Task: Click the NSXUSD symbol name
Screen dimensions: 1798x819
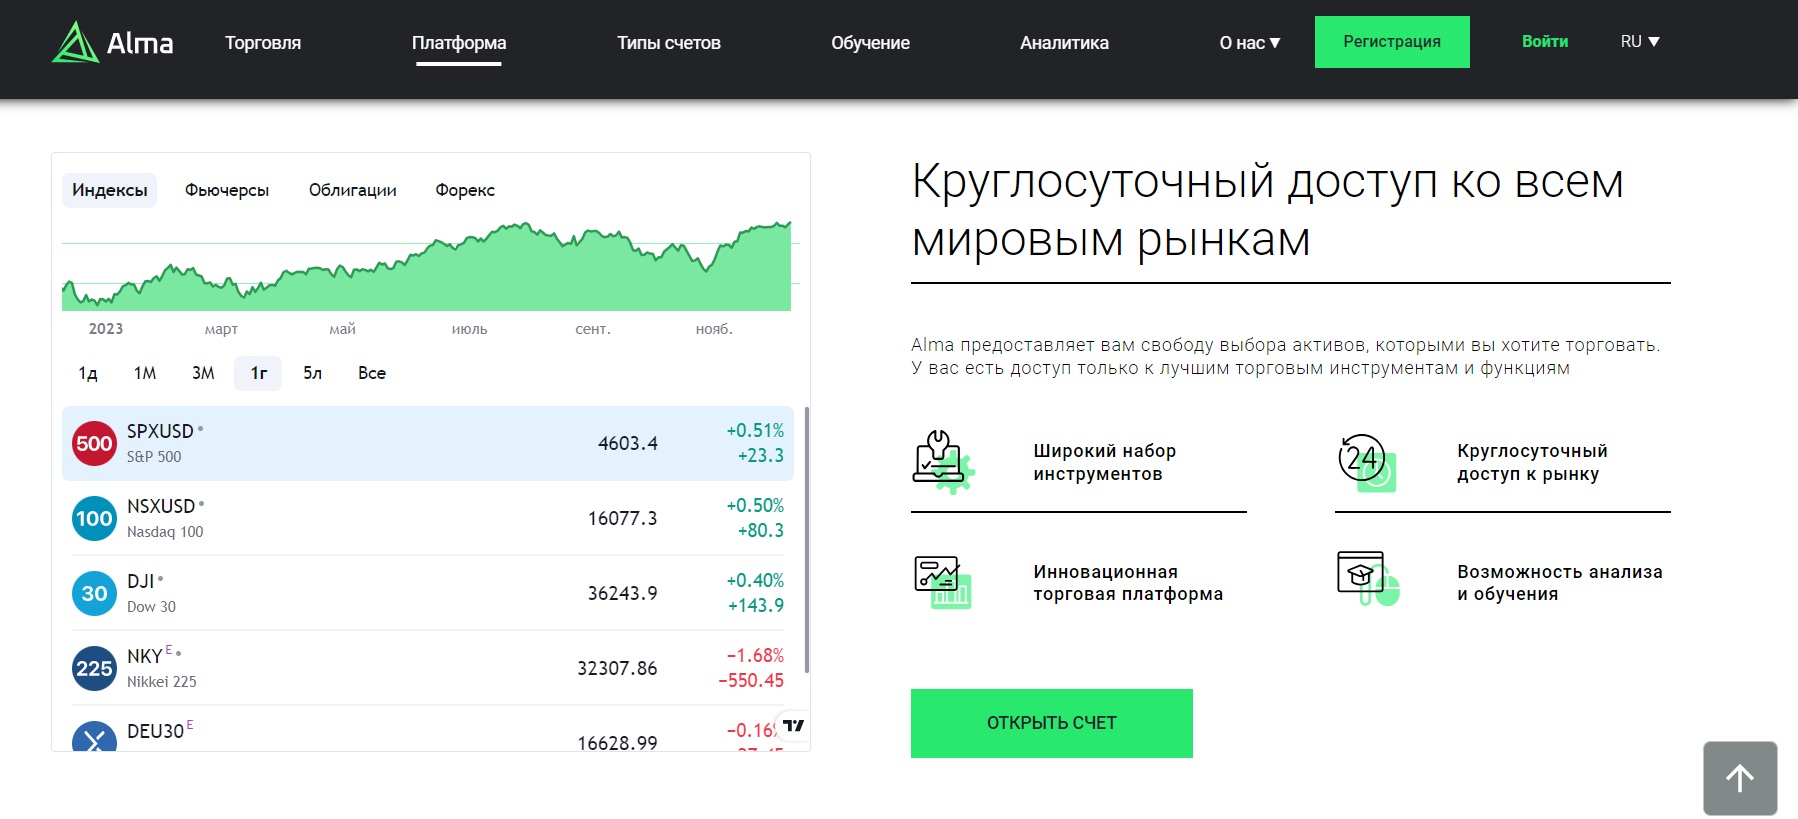Action: [x=161, y=506]
